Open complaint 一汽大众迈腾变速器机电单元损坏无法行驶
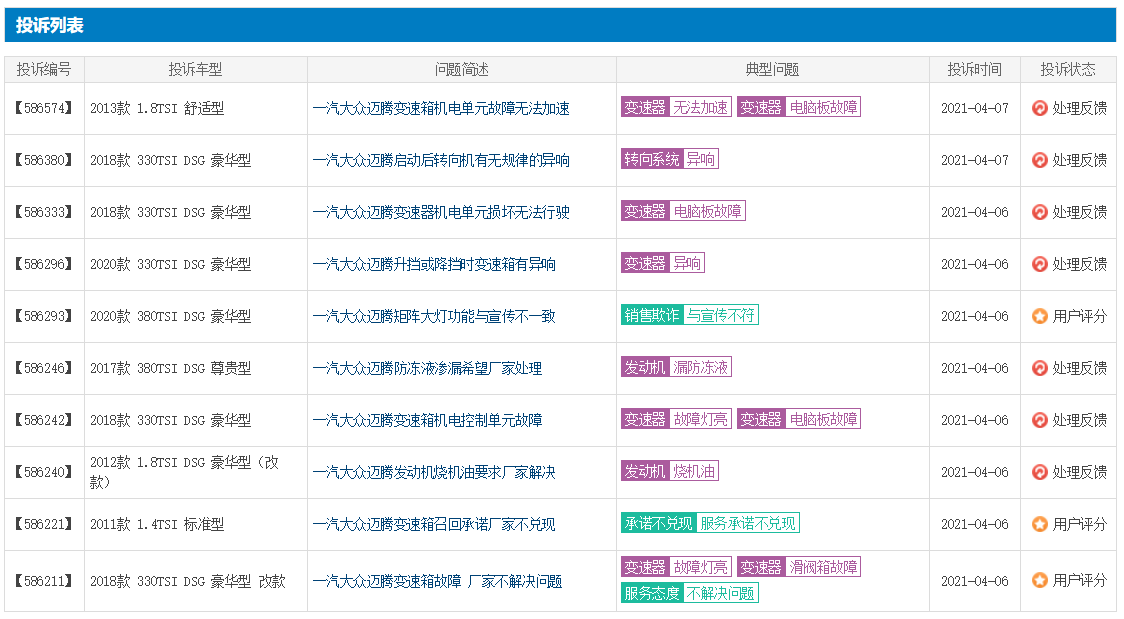Screen dimensions: 1124x619 (x=441, y=212)
